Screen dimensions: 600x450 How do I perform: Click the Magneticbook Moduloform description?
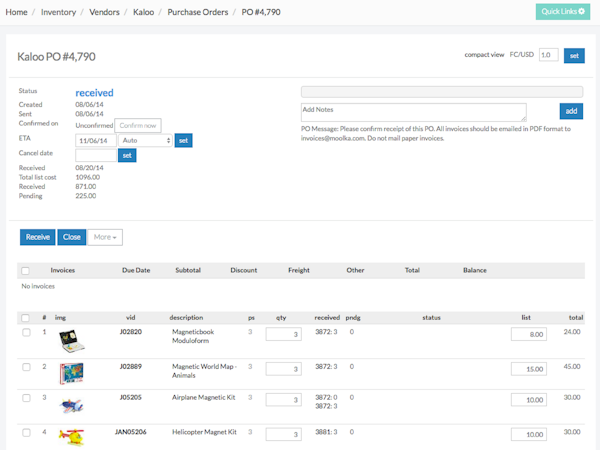point(193,336)
